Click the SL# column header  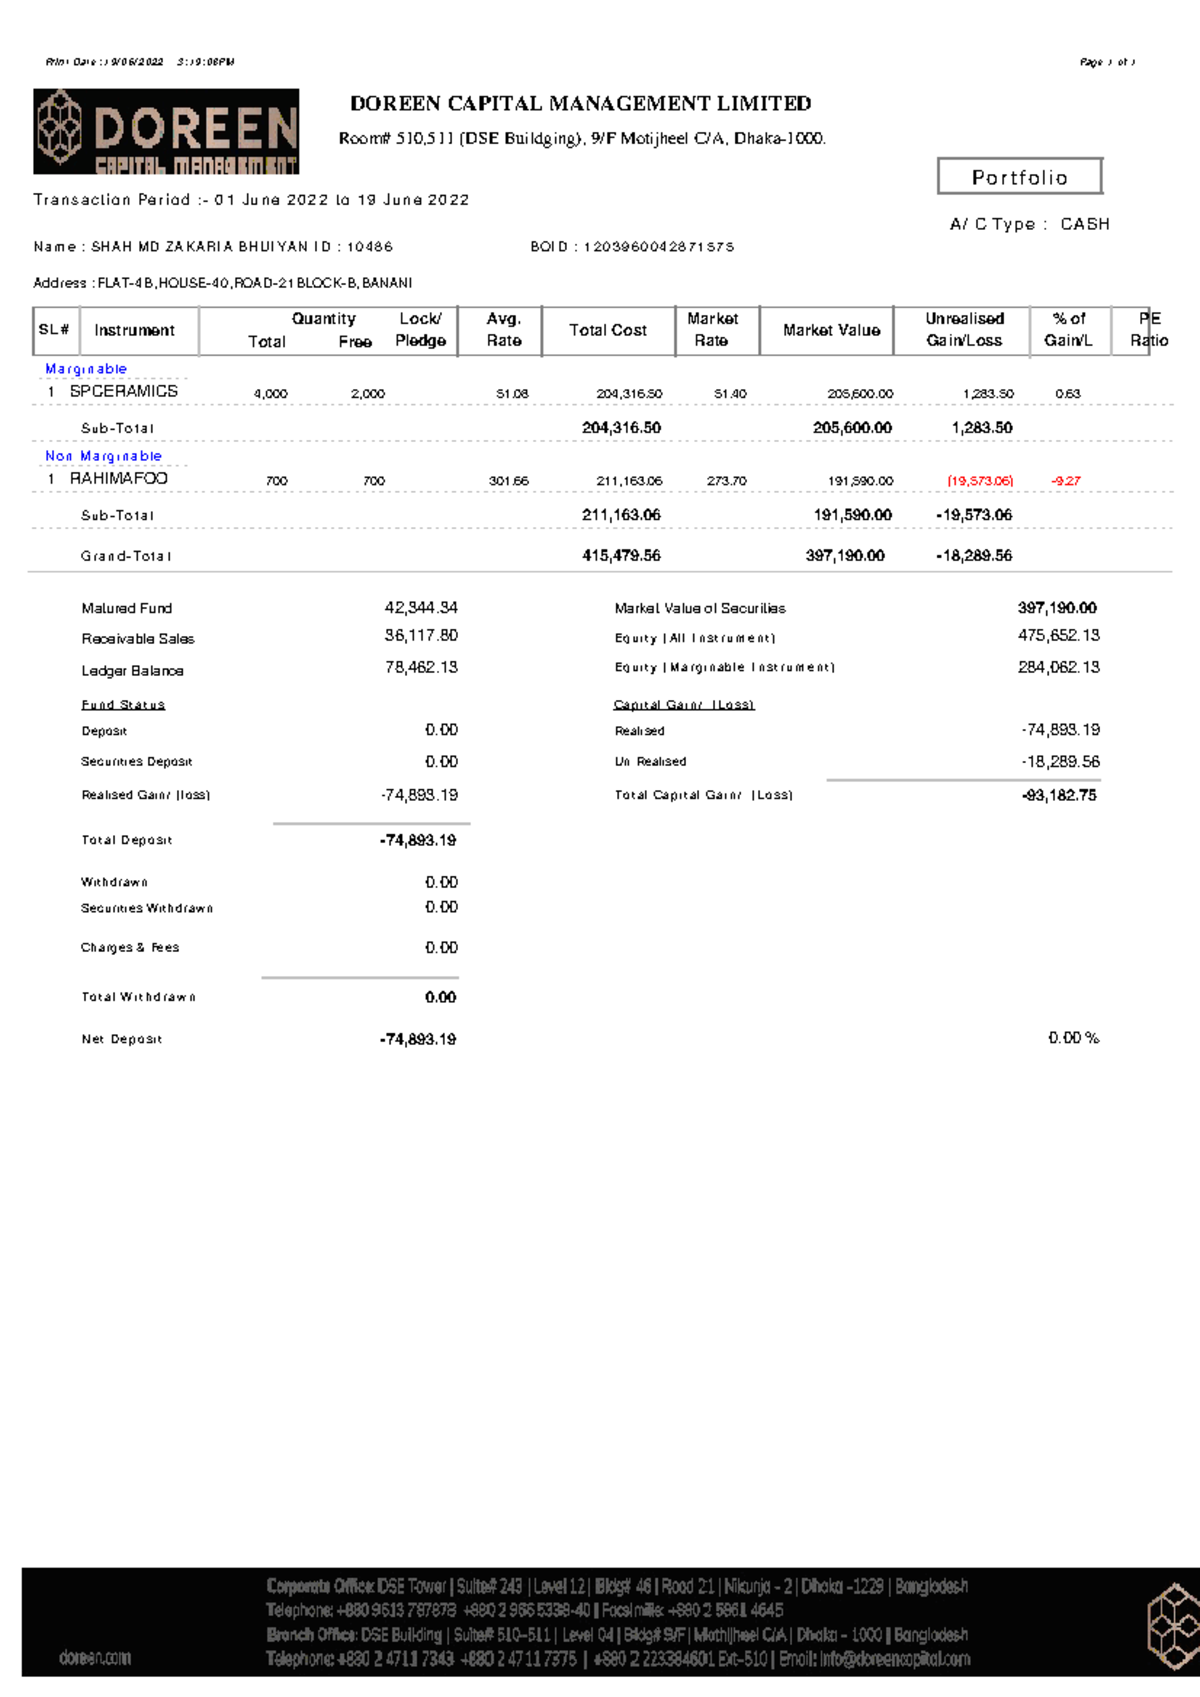point(54,330)
